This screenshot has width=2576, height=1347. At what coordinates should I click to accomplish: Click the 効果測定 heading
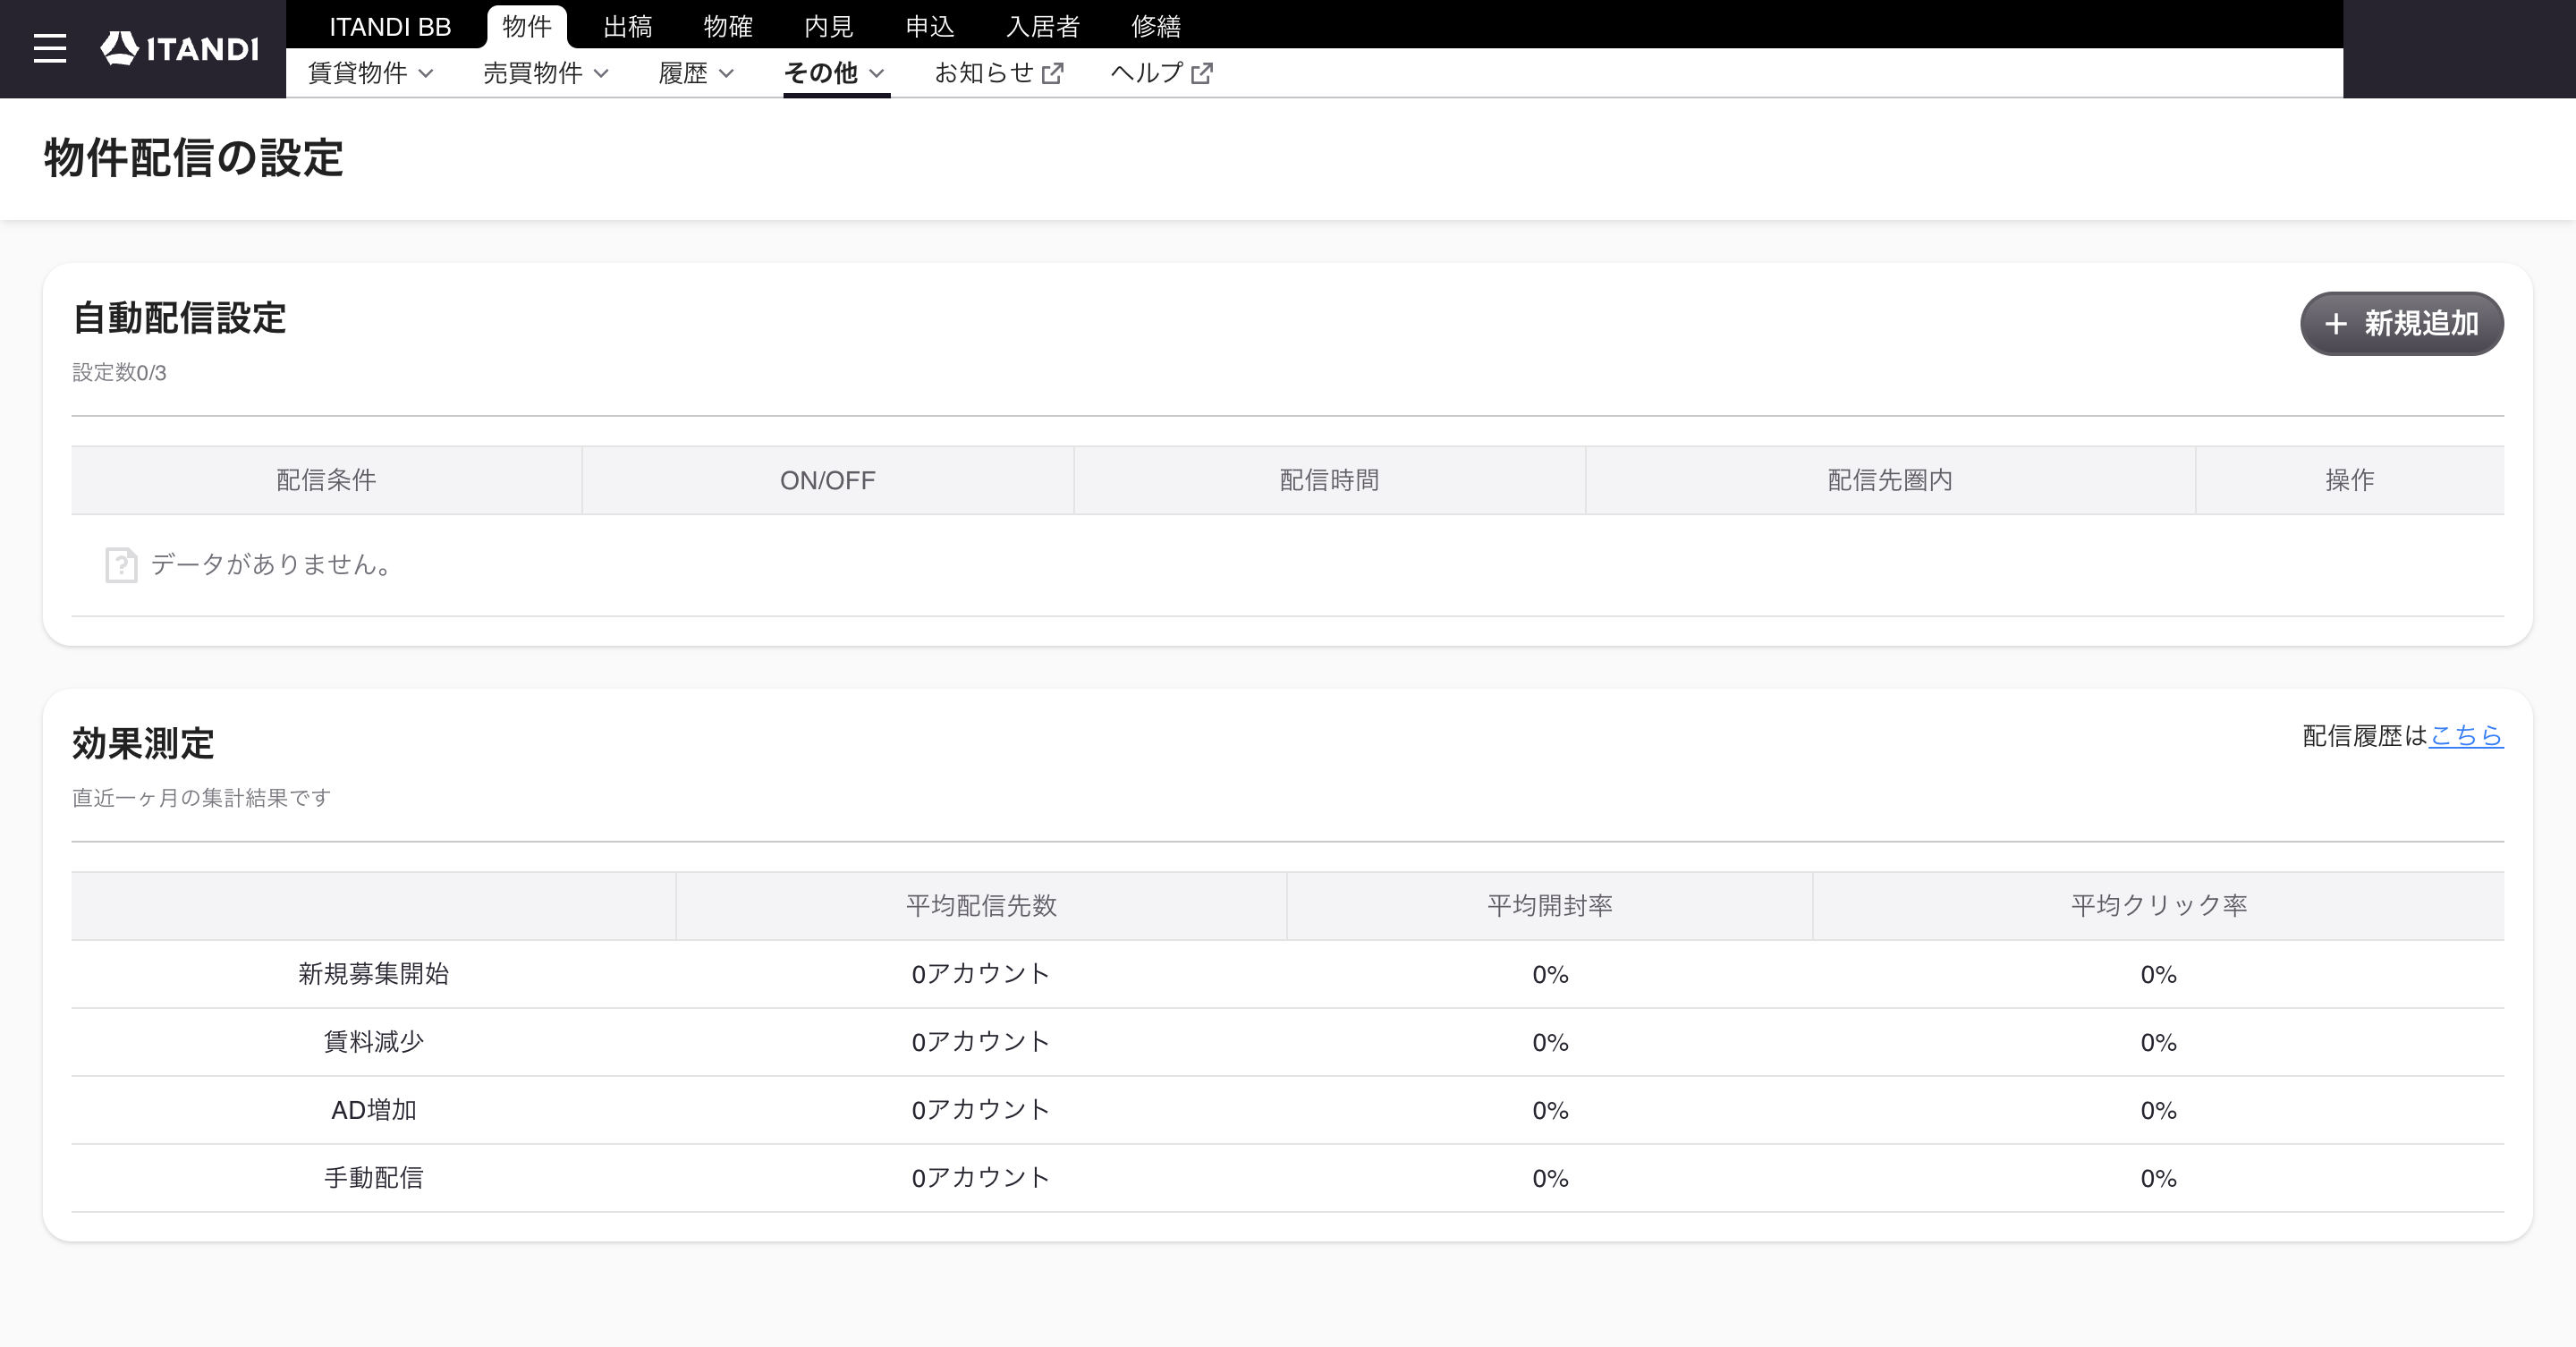tap(143, 744)
